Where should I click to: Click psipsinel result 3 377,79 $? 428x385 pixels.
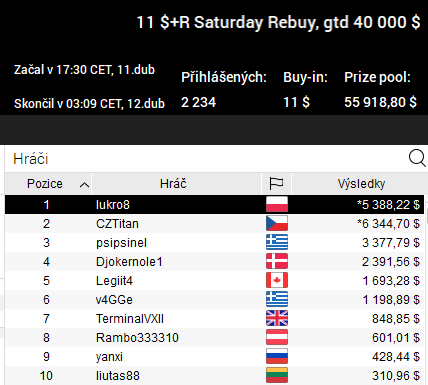391,243
